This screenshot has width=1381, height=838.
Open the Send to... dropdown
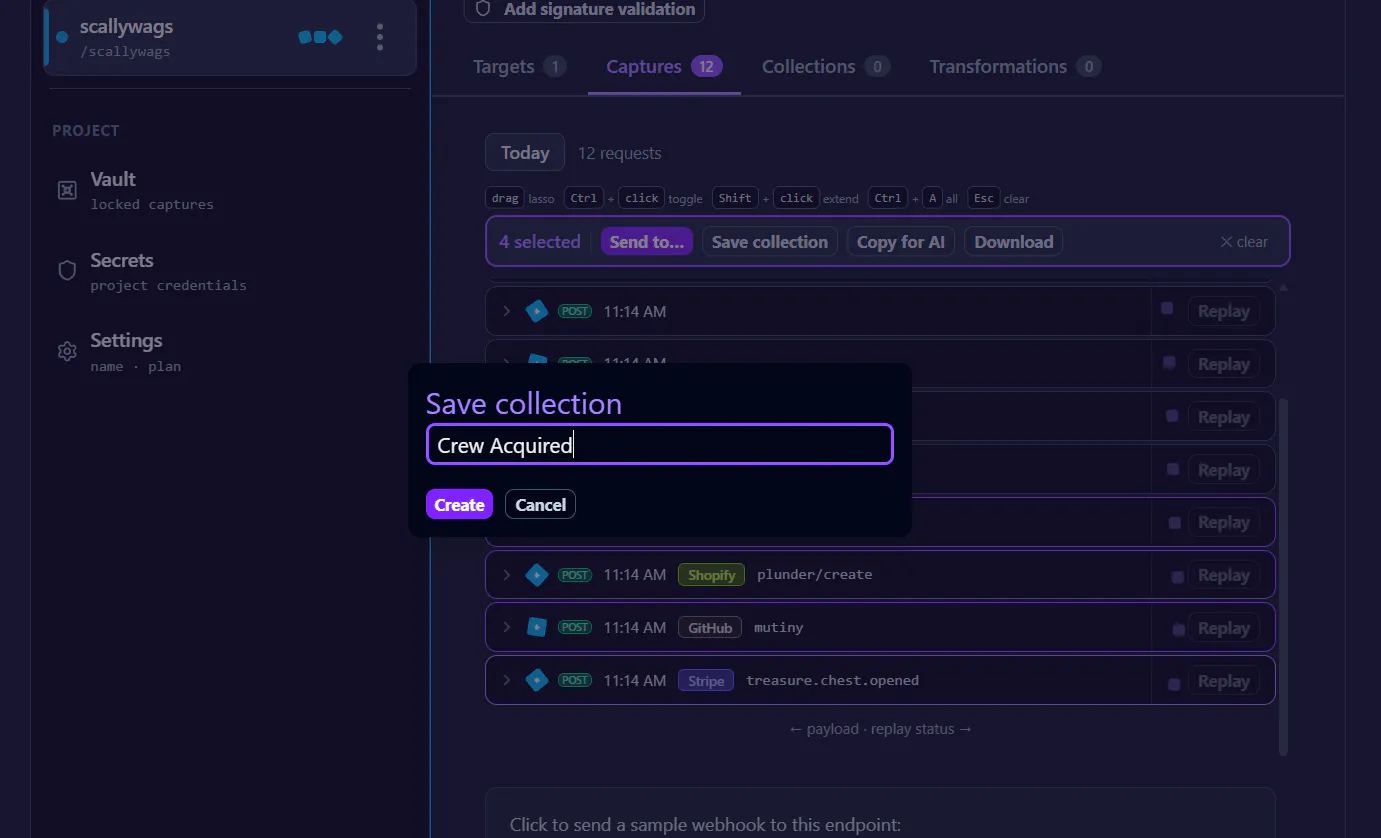tap(647, 242)
